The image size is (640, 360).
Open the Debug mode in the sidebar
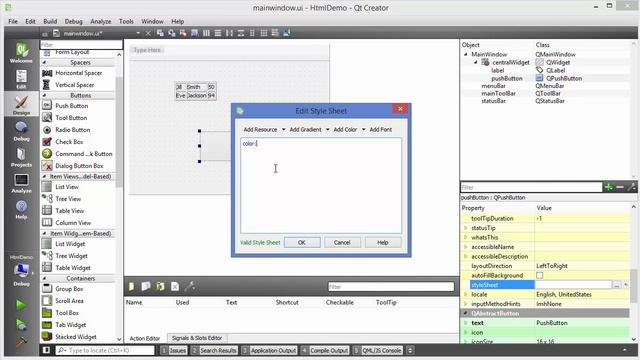coord(21,131)
